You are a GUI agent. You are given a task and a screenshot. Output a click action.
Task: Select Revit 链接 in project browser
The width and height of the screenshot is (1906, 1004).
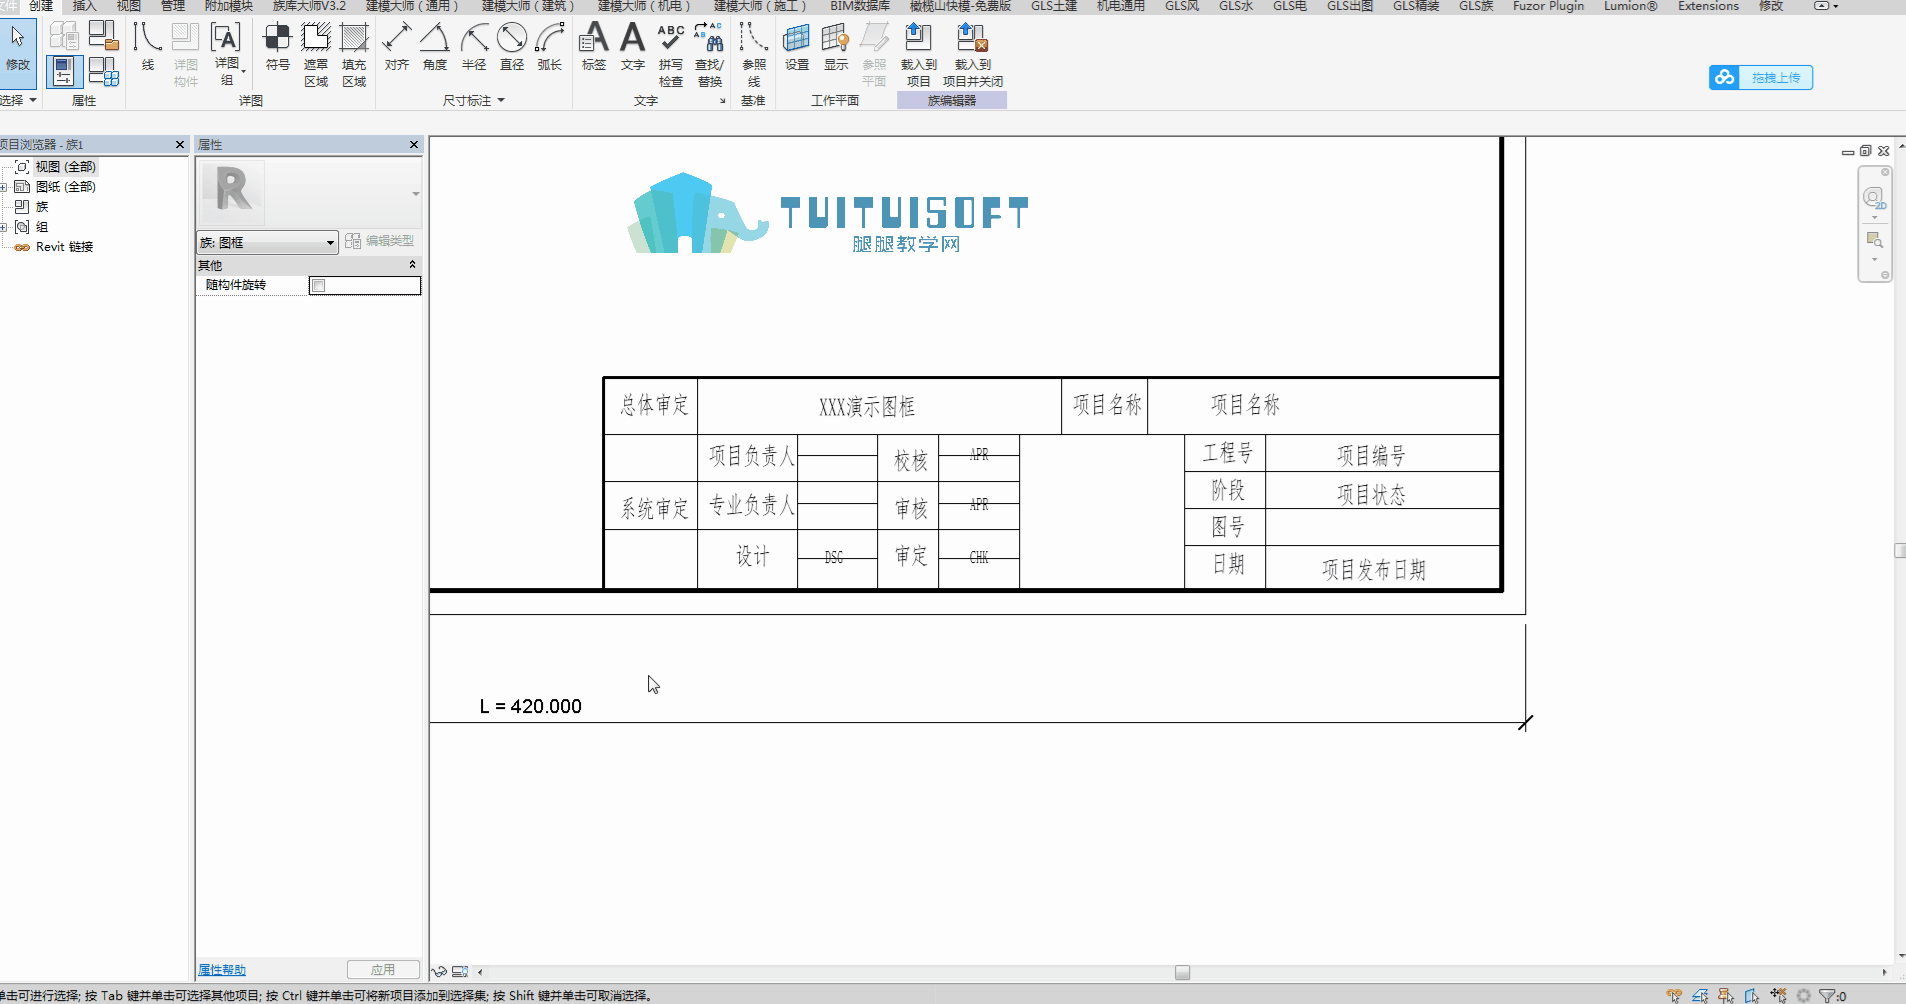pos(64,247)
